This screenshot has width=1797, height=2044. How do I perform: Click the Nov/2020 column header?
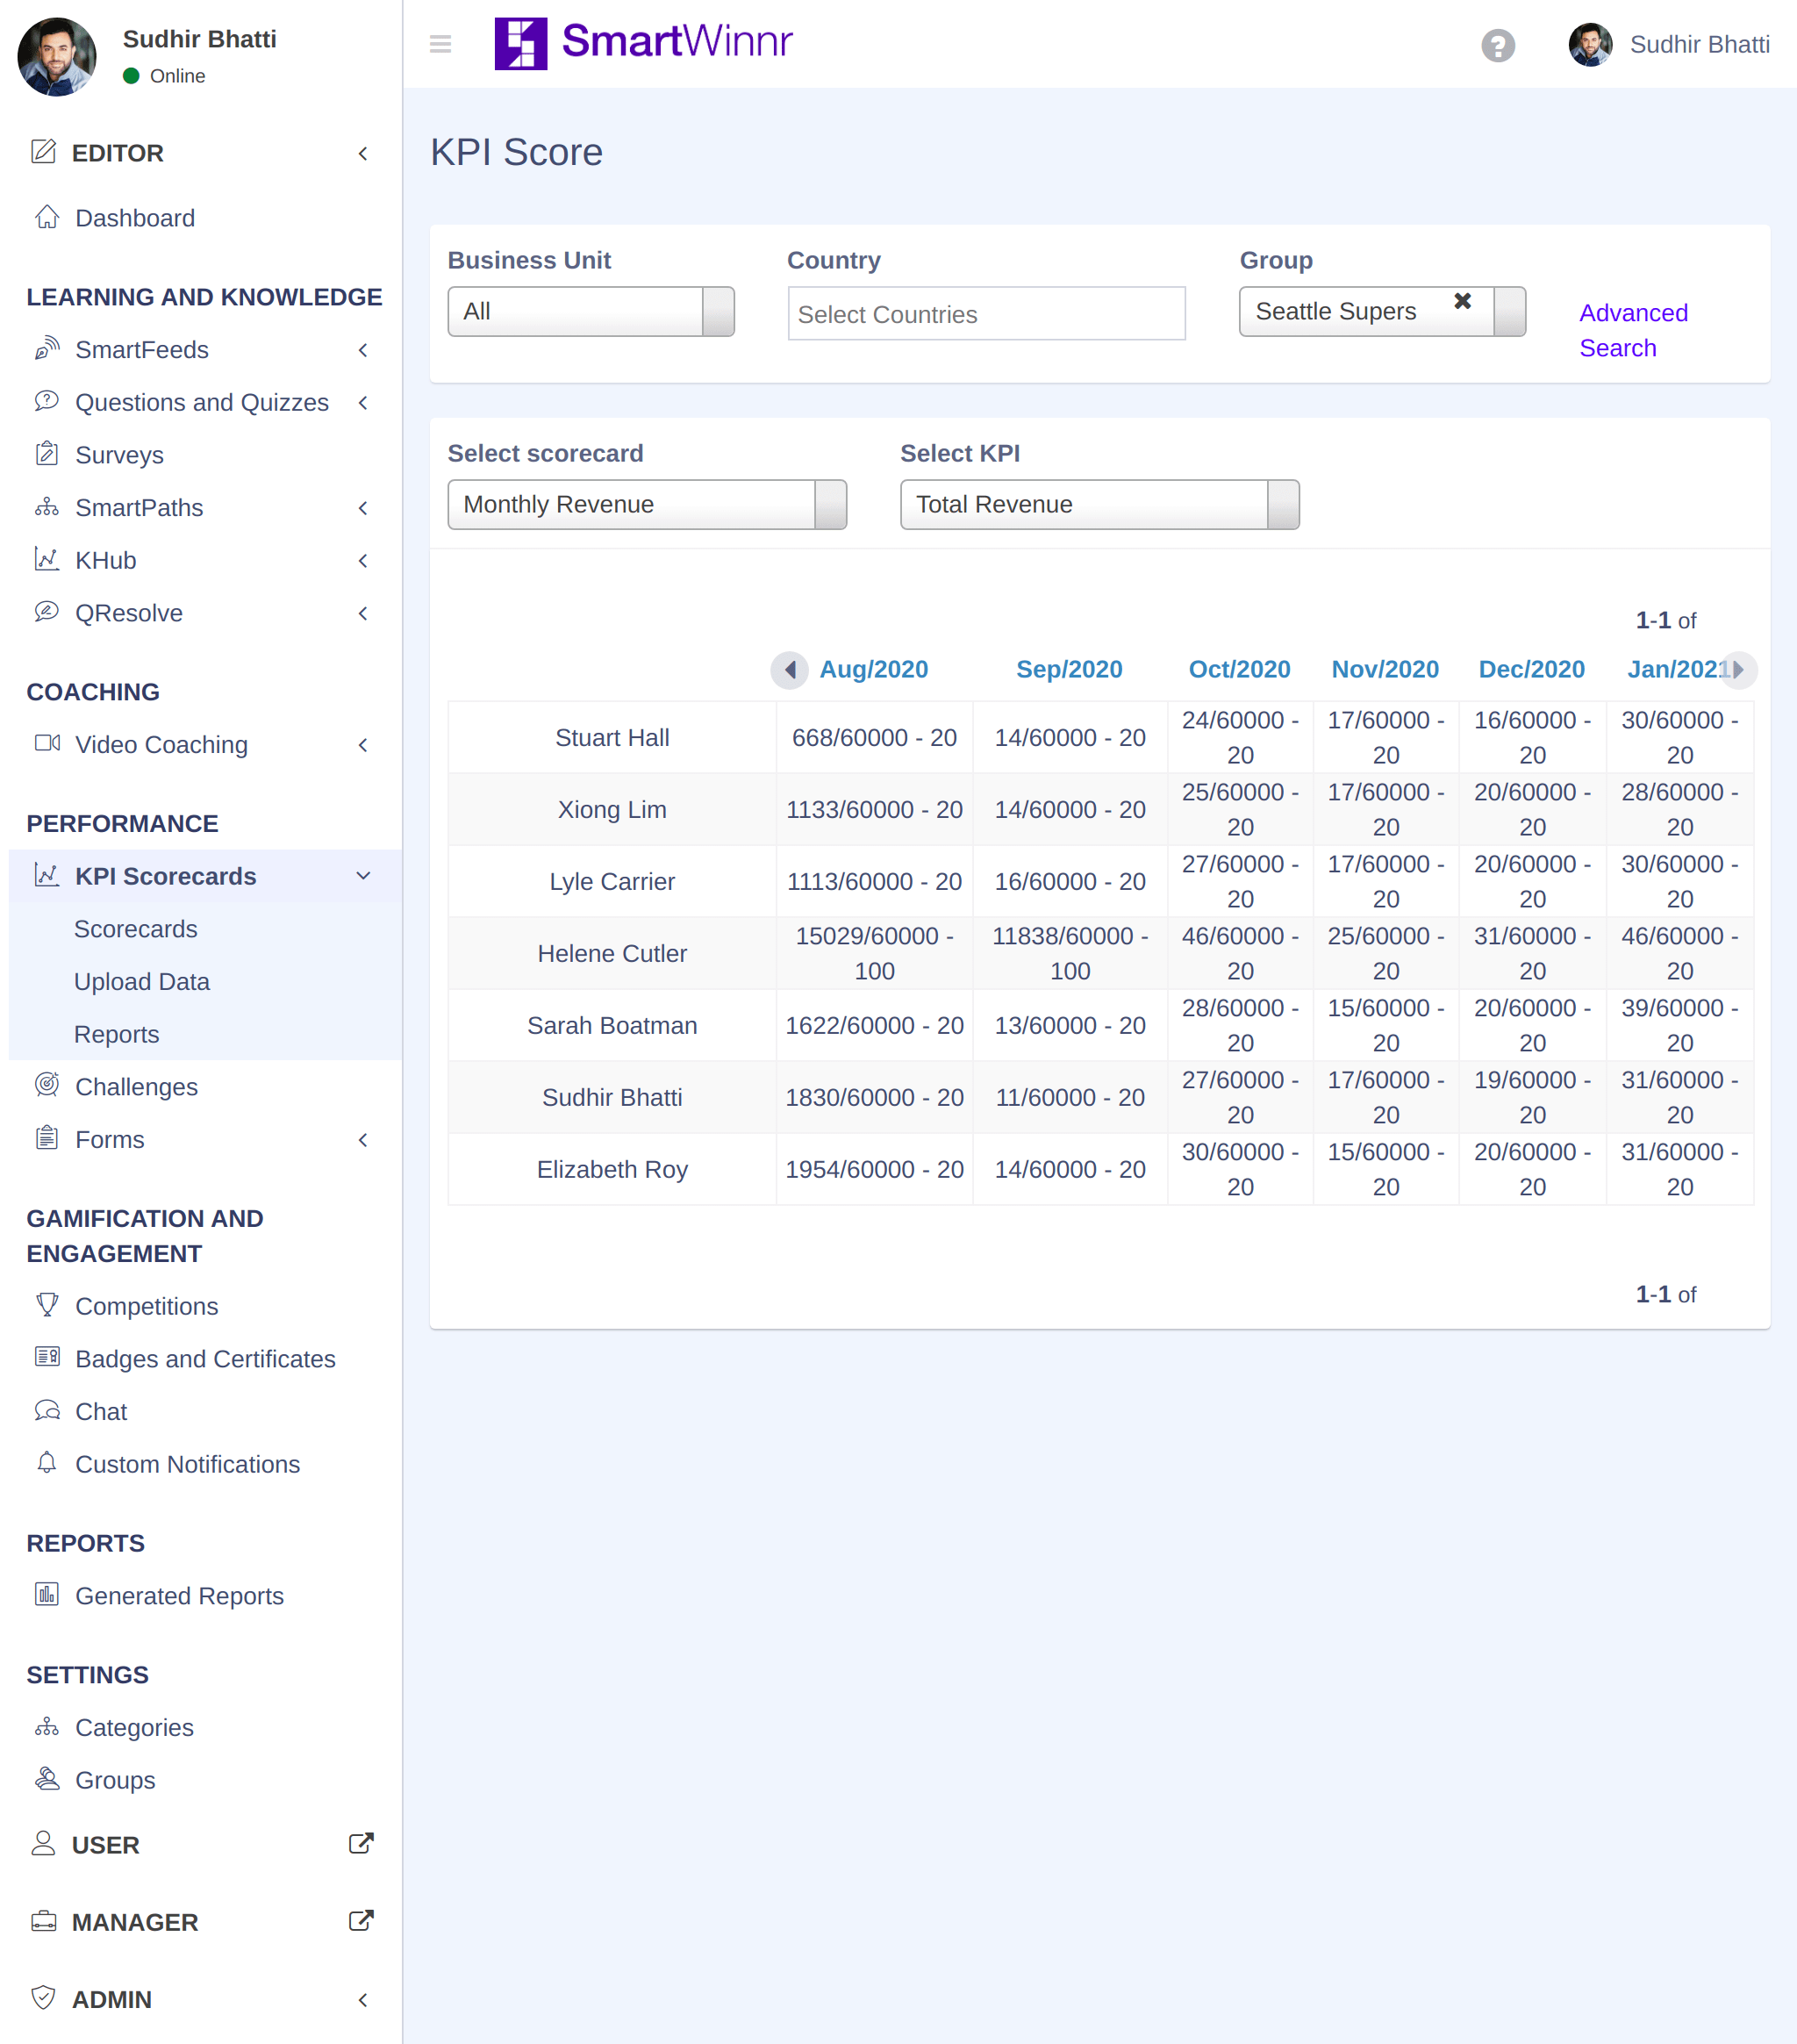(x=1385, y=669)
